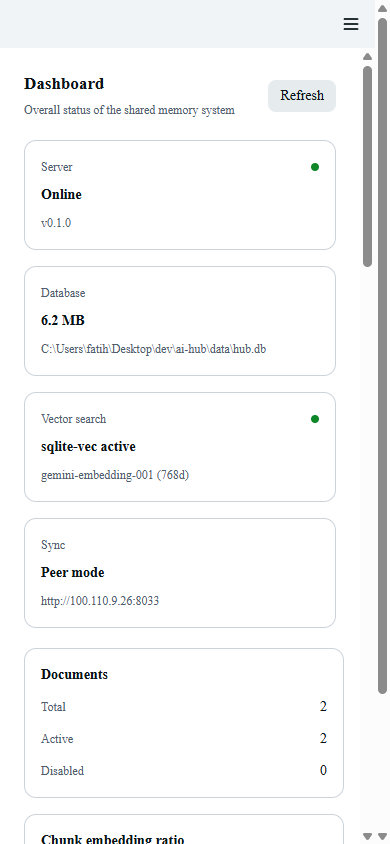Select the Server Online card heading
The width and height of the screenshot is (390, 844).
61,194
